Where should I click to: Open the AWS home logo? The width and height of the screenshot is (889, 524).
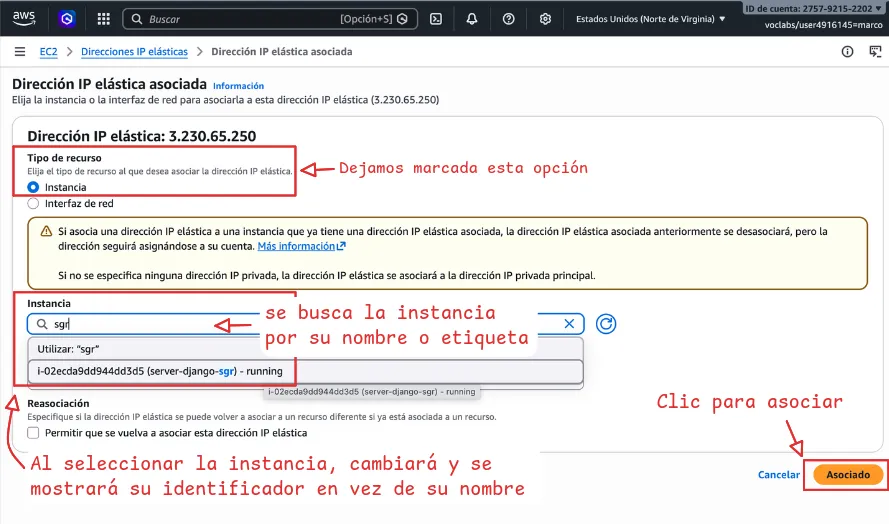(x=24, y=18)
